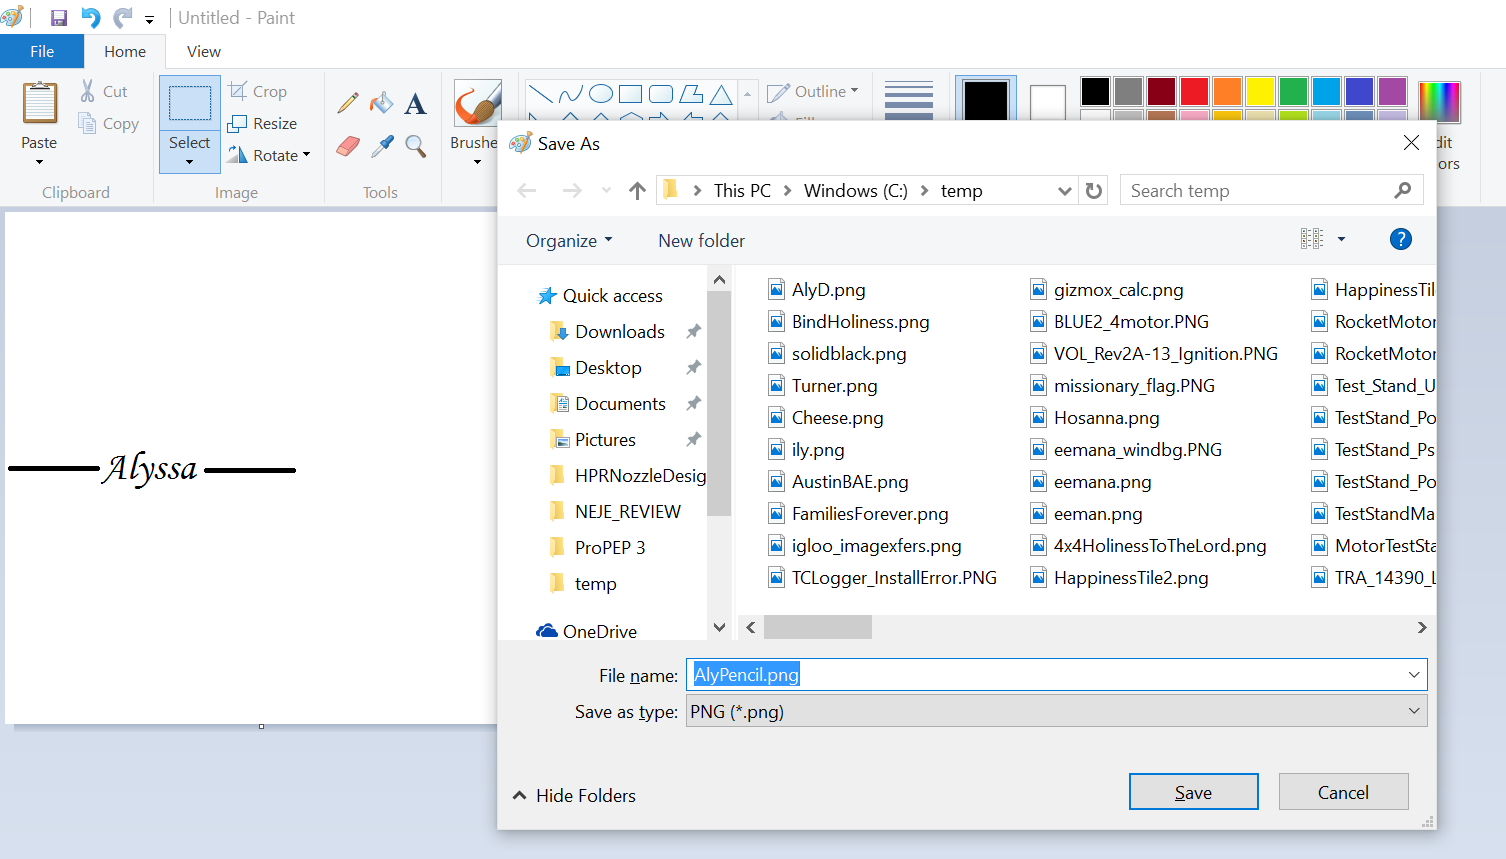Select the Triangle shape

(721, 94)
